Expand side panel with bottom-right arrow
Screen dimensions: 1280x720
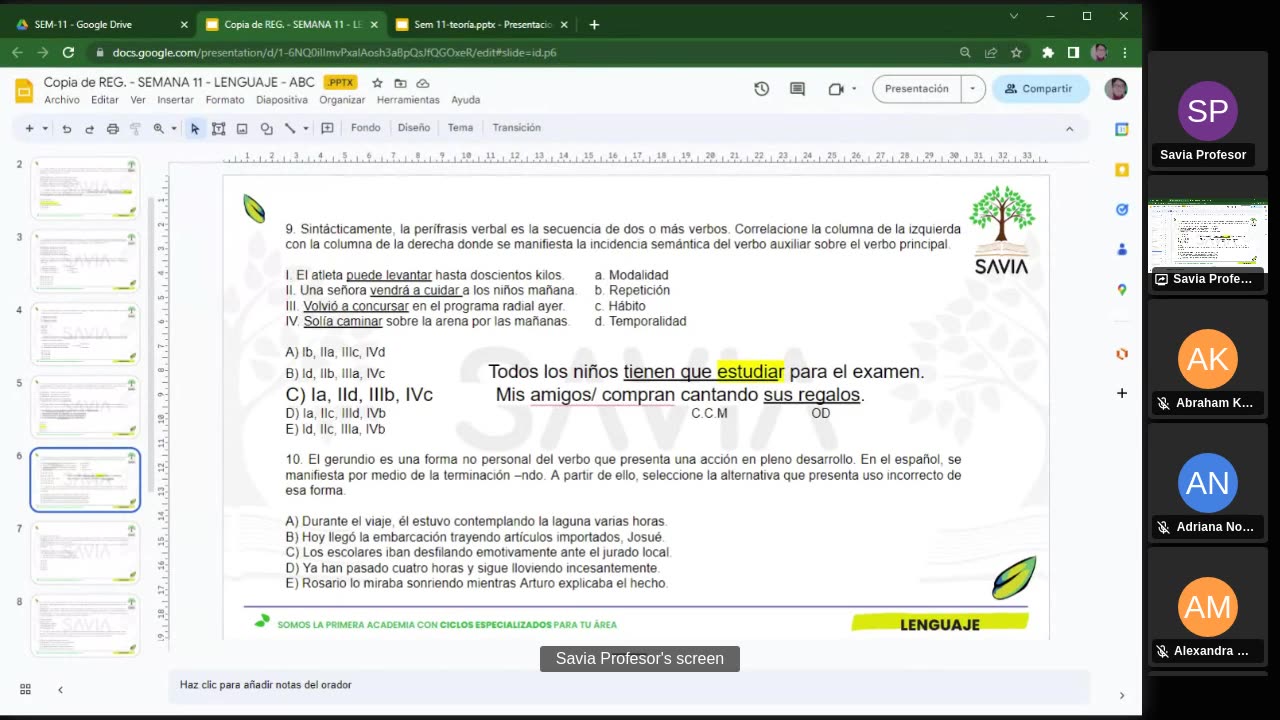click(1121, 695)
